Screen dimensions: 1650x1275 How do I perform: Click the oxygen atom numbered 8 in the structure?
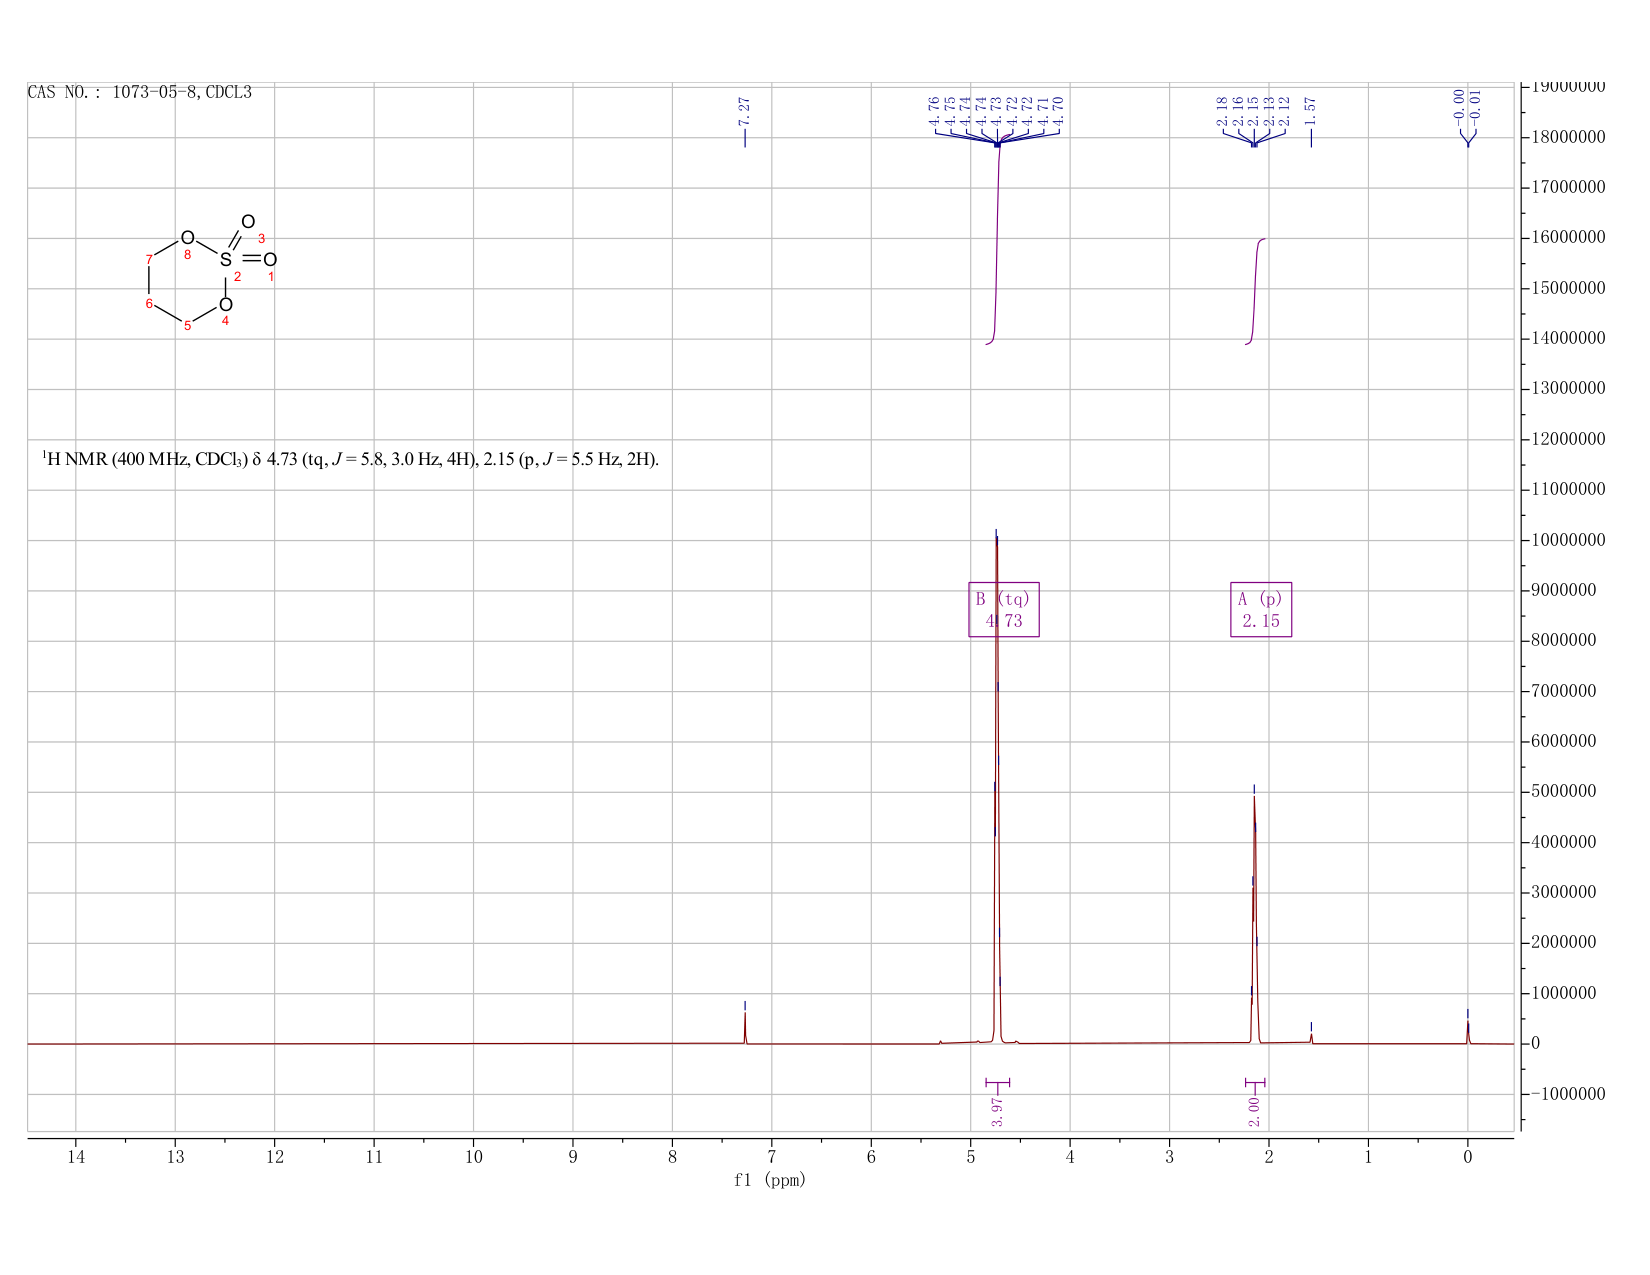187,238
